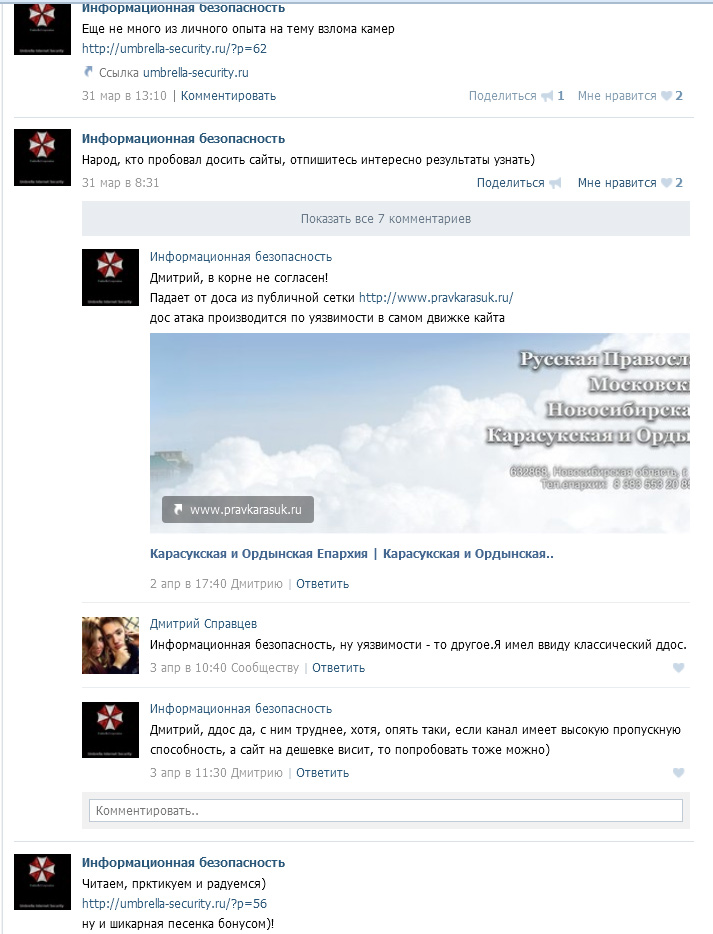Click Комментировать under the 13:10 post

228,96
